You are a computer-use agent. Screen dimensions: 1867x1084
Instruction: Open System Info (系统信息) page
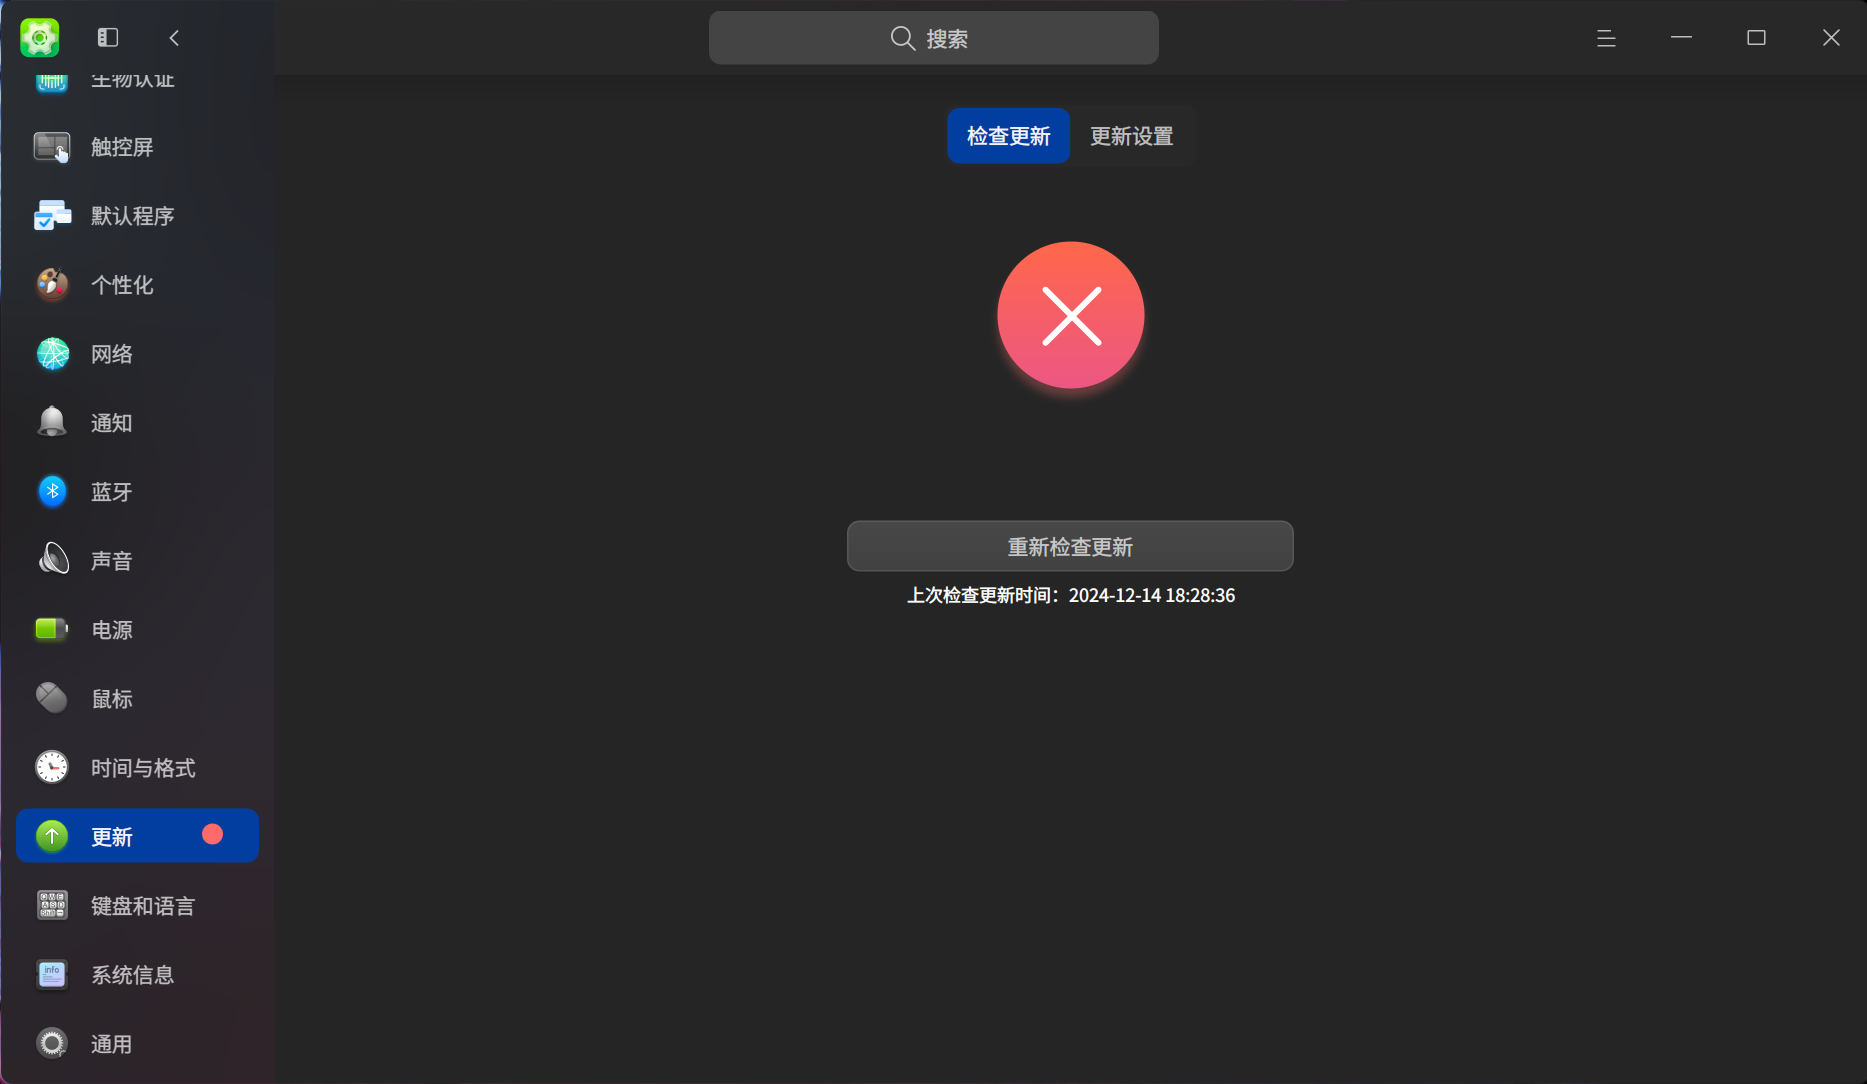131,974
